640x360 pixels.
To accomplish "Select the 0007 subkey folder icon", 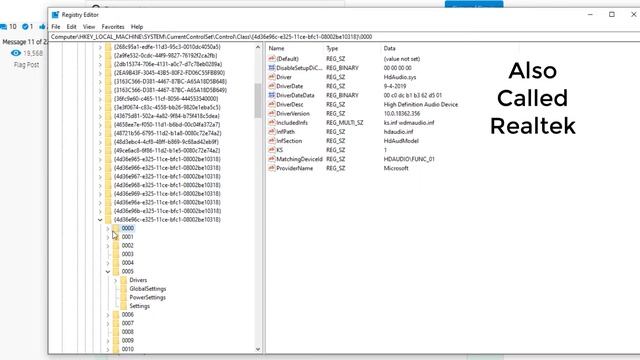I will point(116,323).
